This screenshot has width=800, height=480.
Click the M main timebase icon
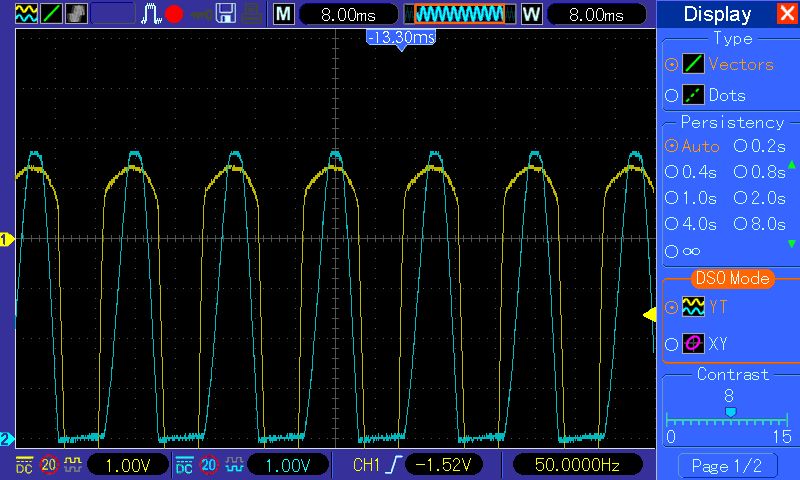tap(284, 14)
